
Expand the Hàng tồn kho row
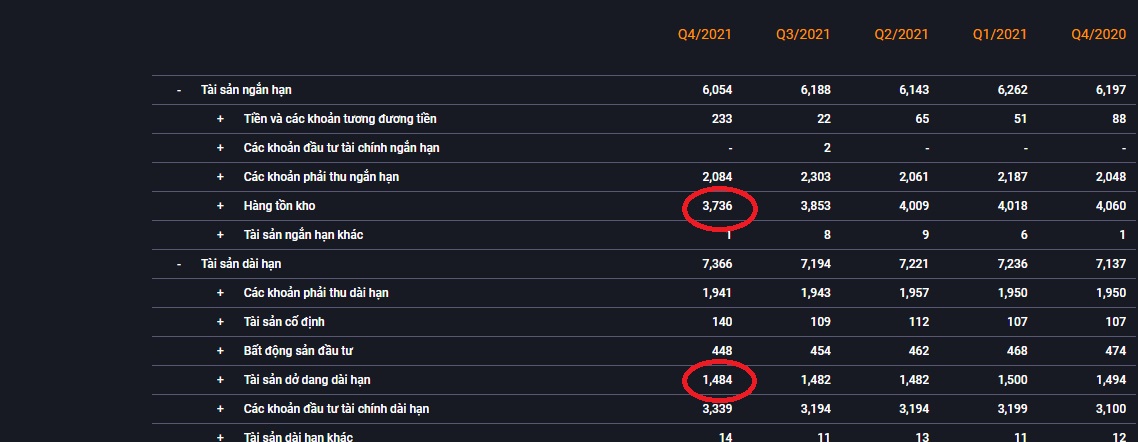pyautogui.click(x=220, y=206)
